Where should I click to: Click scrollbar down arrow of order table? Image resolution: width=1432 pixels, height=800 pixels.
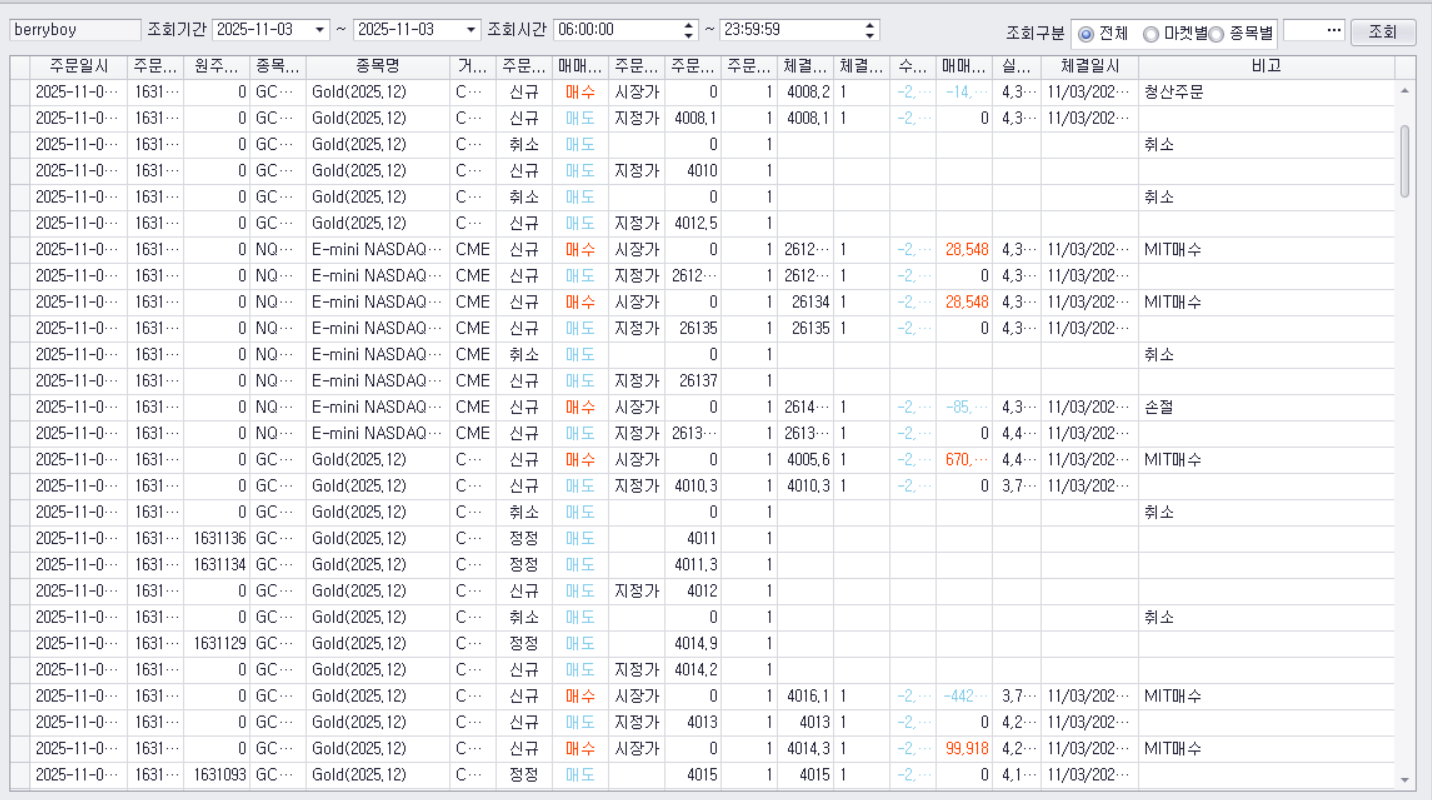[1405, 779]
